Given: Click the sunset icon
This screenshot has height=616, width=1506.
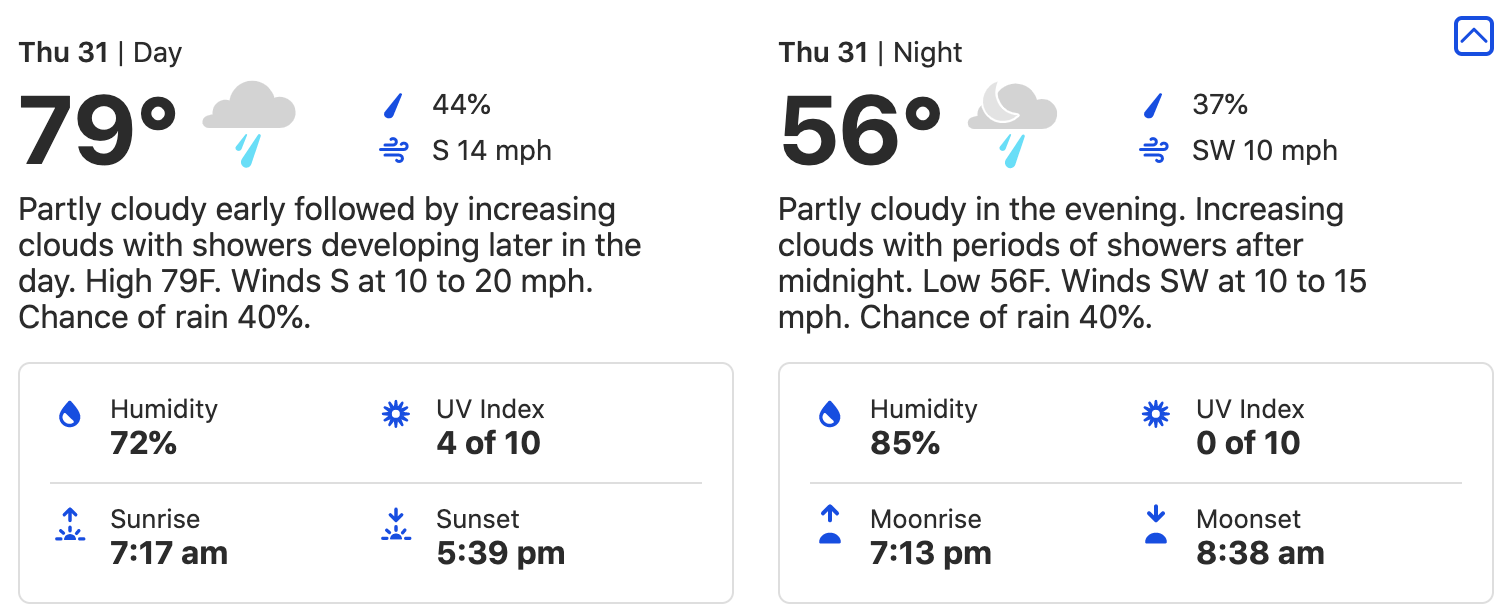Looking at the screenshot, I should [x=396, y=525].
